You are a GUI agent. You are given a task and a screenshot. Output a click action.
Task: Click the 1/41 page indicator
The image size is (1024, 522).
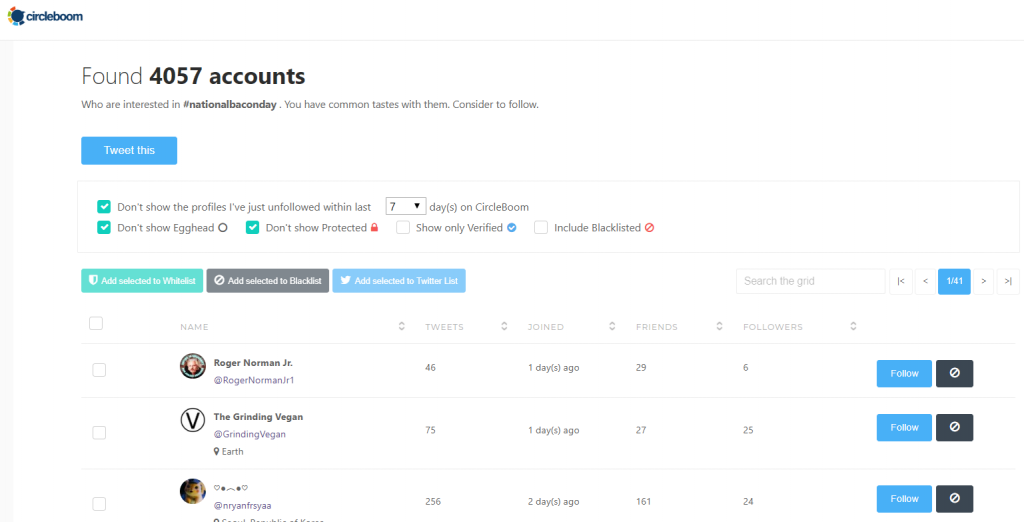[x=954, y=281]
